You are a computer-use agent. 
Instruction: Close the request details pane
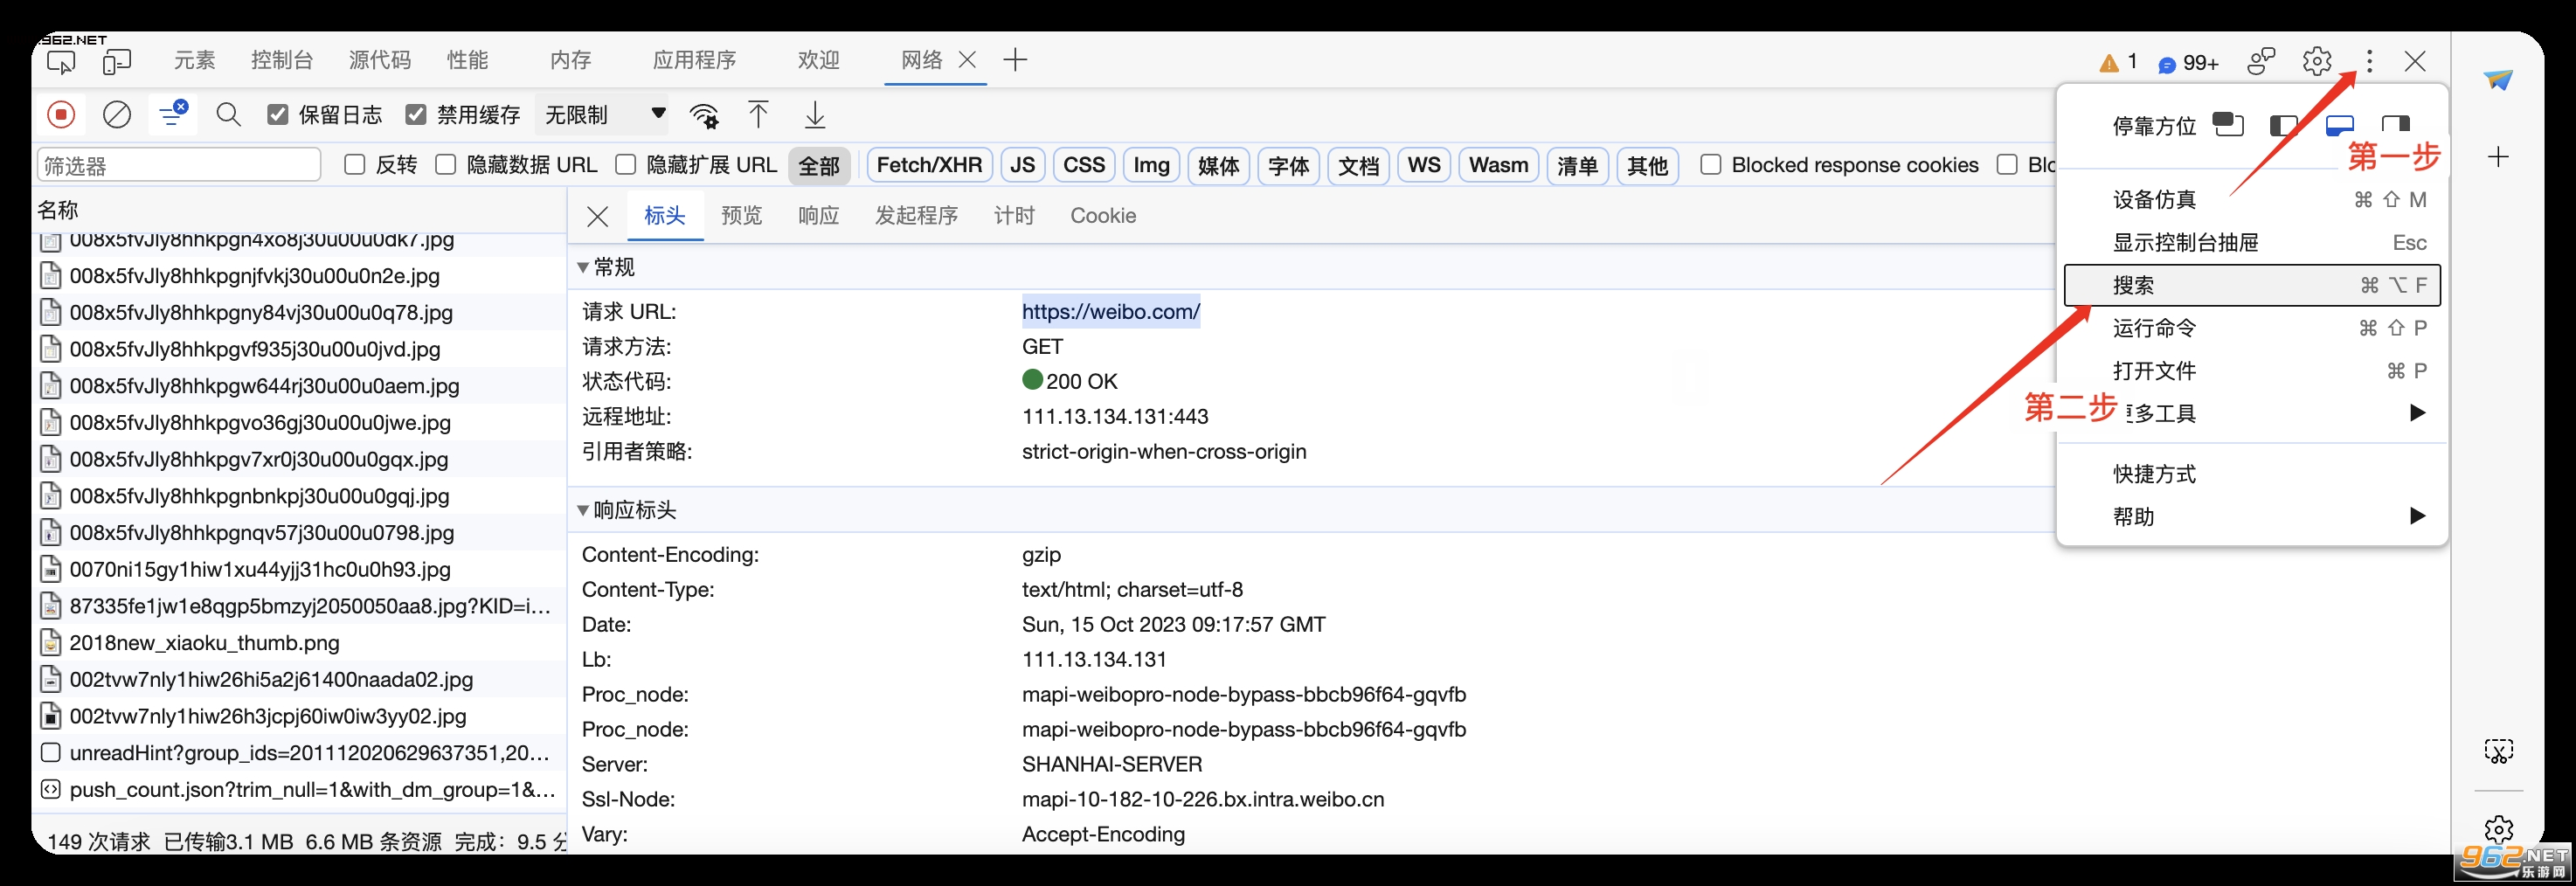click(598, 216)
